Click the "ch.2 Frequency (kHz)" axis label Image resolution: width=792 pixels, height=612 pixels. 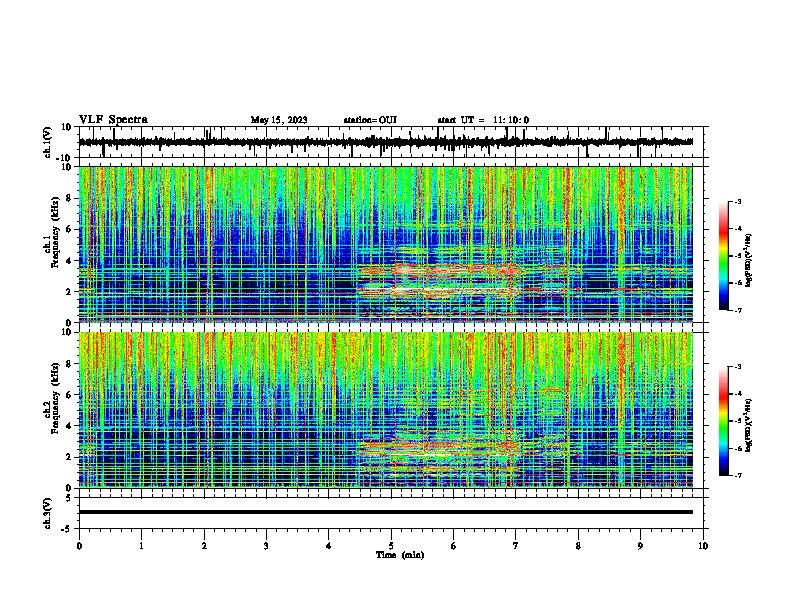click(52, 398)
